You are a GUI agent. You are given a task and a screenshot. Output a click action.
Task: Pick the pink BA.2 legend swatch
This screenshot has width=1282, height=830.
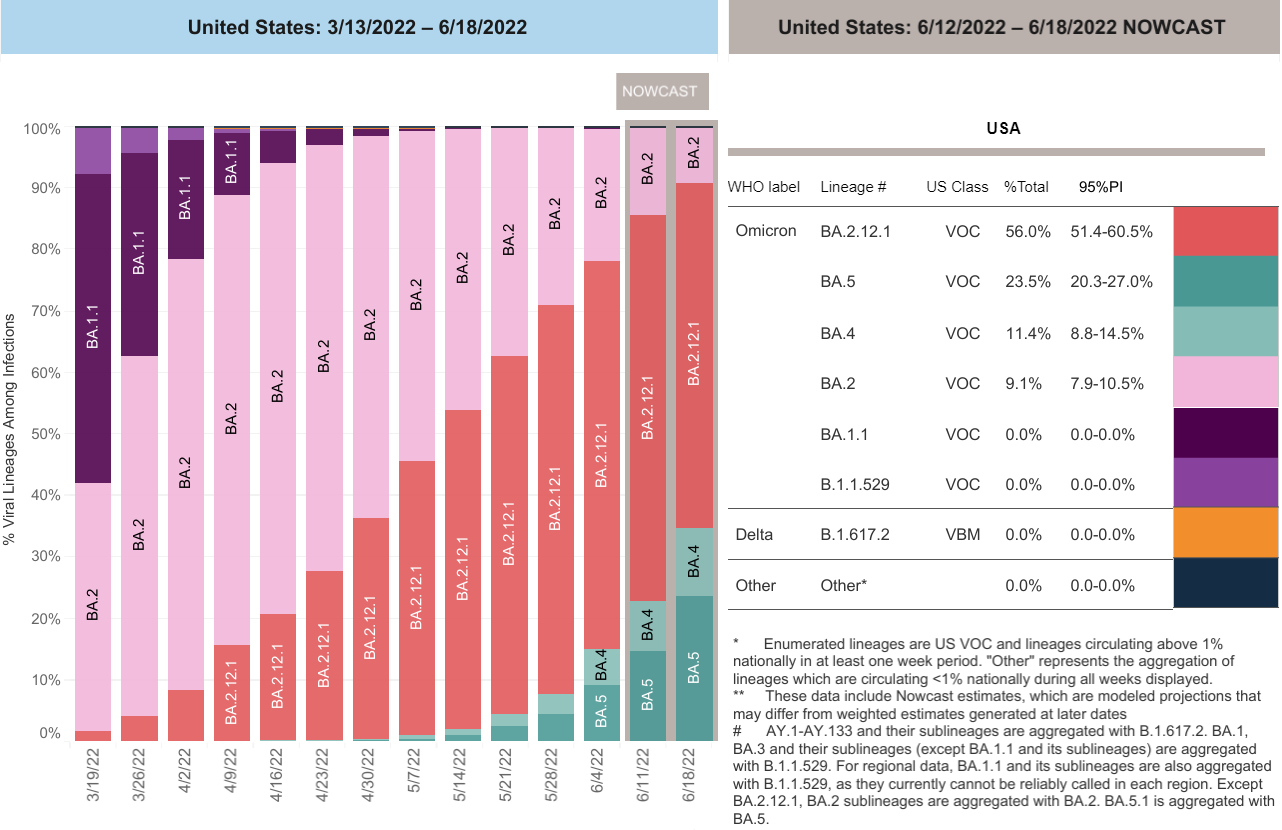(x=1225, y=382)
